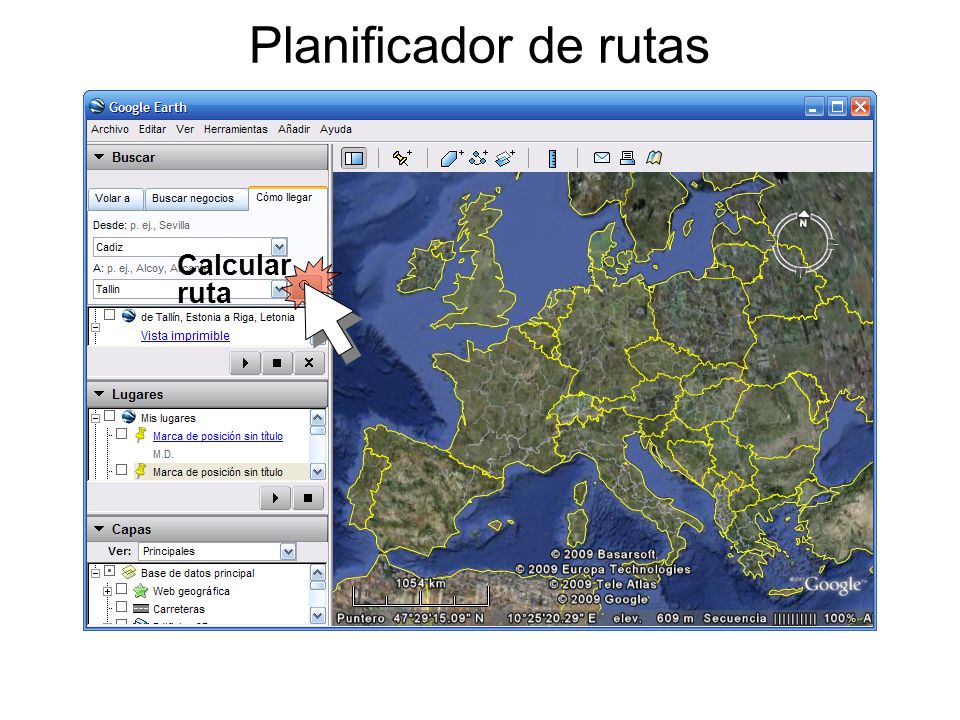Select the Cómo llegar tab
Image resolution: width=960 pixels, height=720 pixels.
click(x=286, y=198)
